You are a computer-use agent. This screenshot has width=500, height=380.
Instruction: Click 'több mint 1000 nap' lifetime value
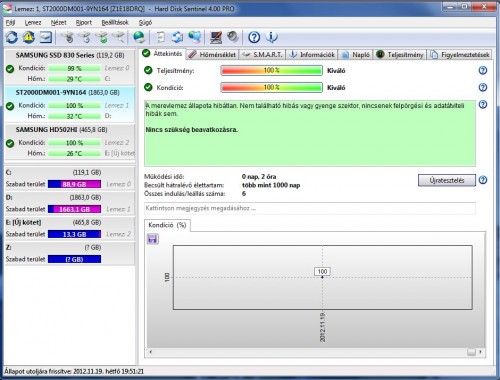(x=271, y=185)
